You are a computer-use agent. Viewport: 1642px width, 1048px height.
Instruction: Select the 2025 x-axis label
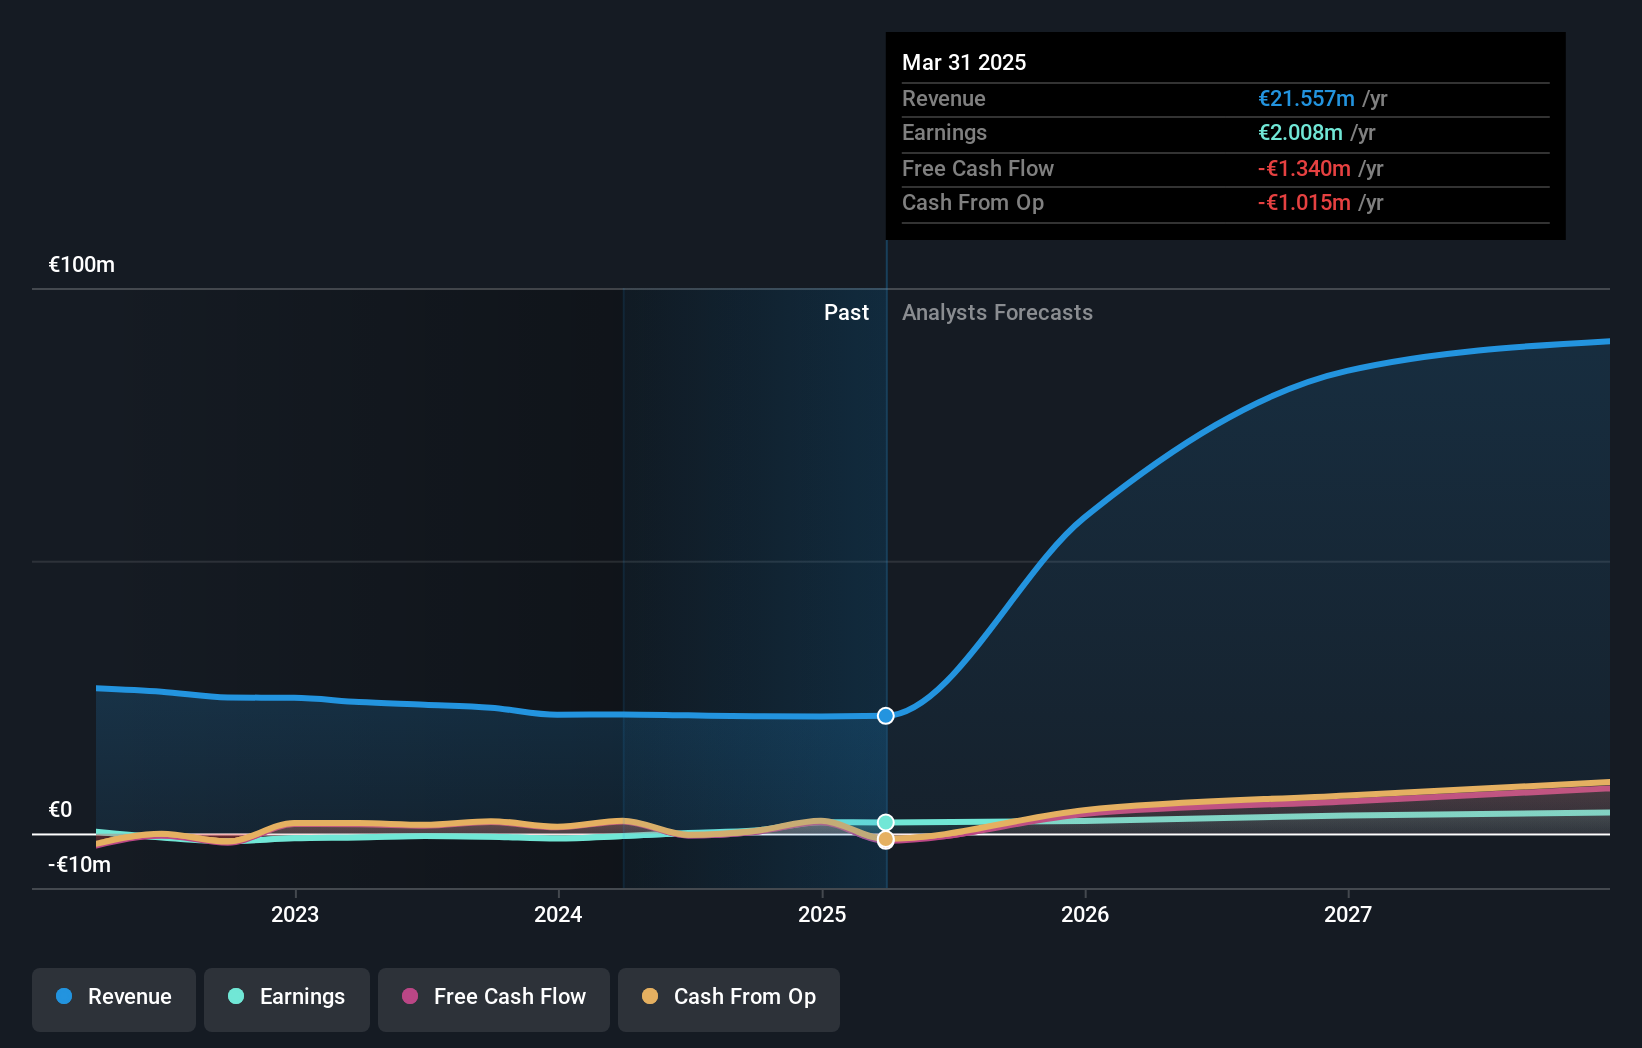822,914
